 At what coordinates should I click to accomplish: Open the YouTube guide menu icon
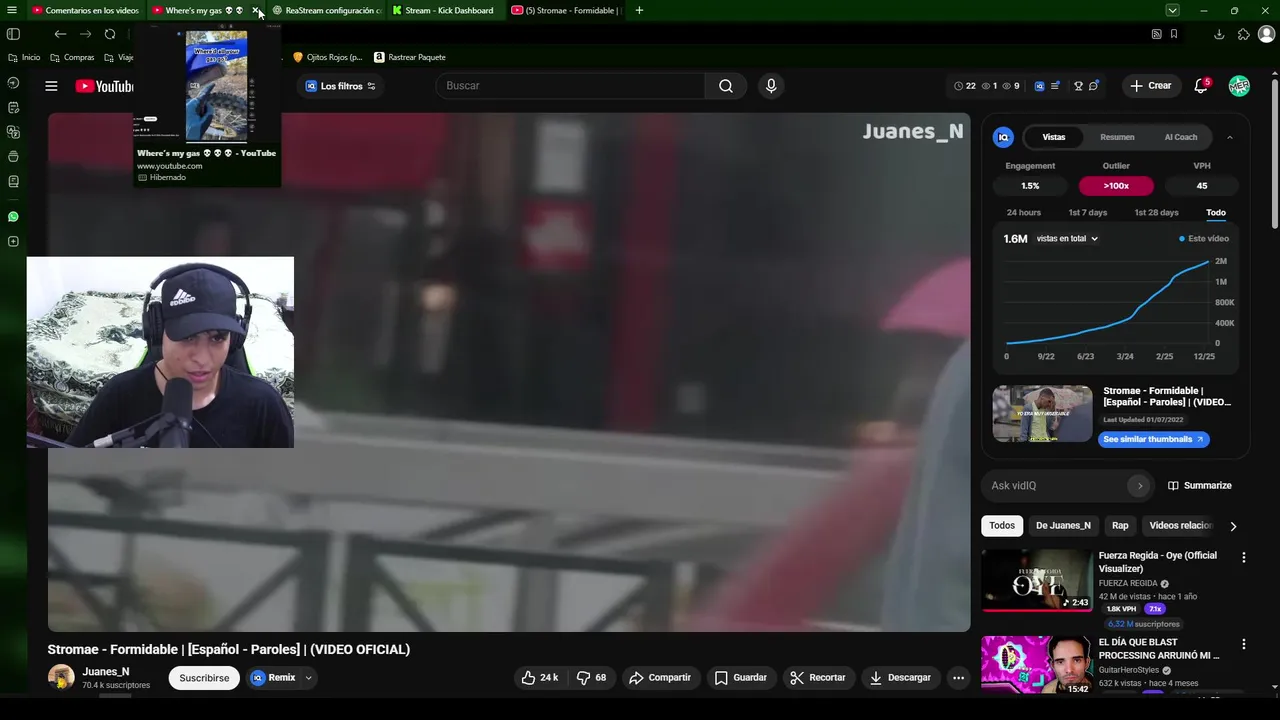pyautogui.click(x=51, y=86)
